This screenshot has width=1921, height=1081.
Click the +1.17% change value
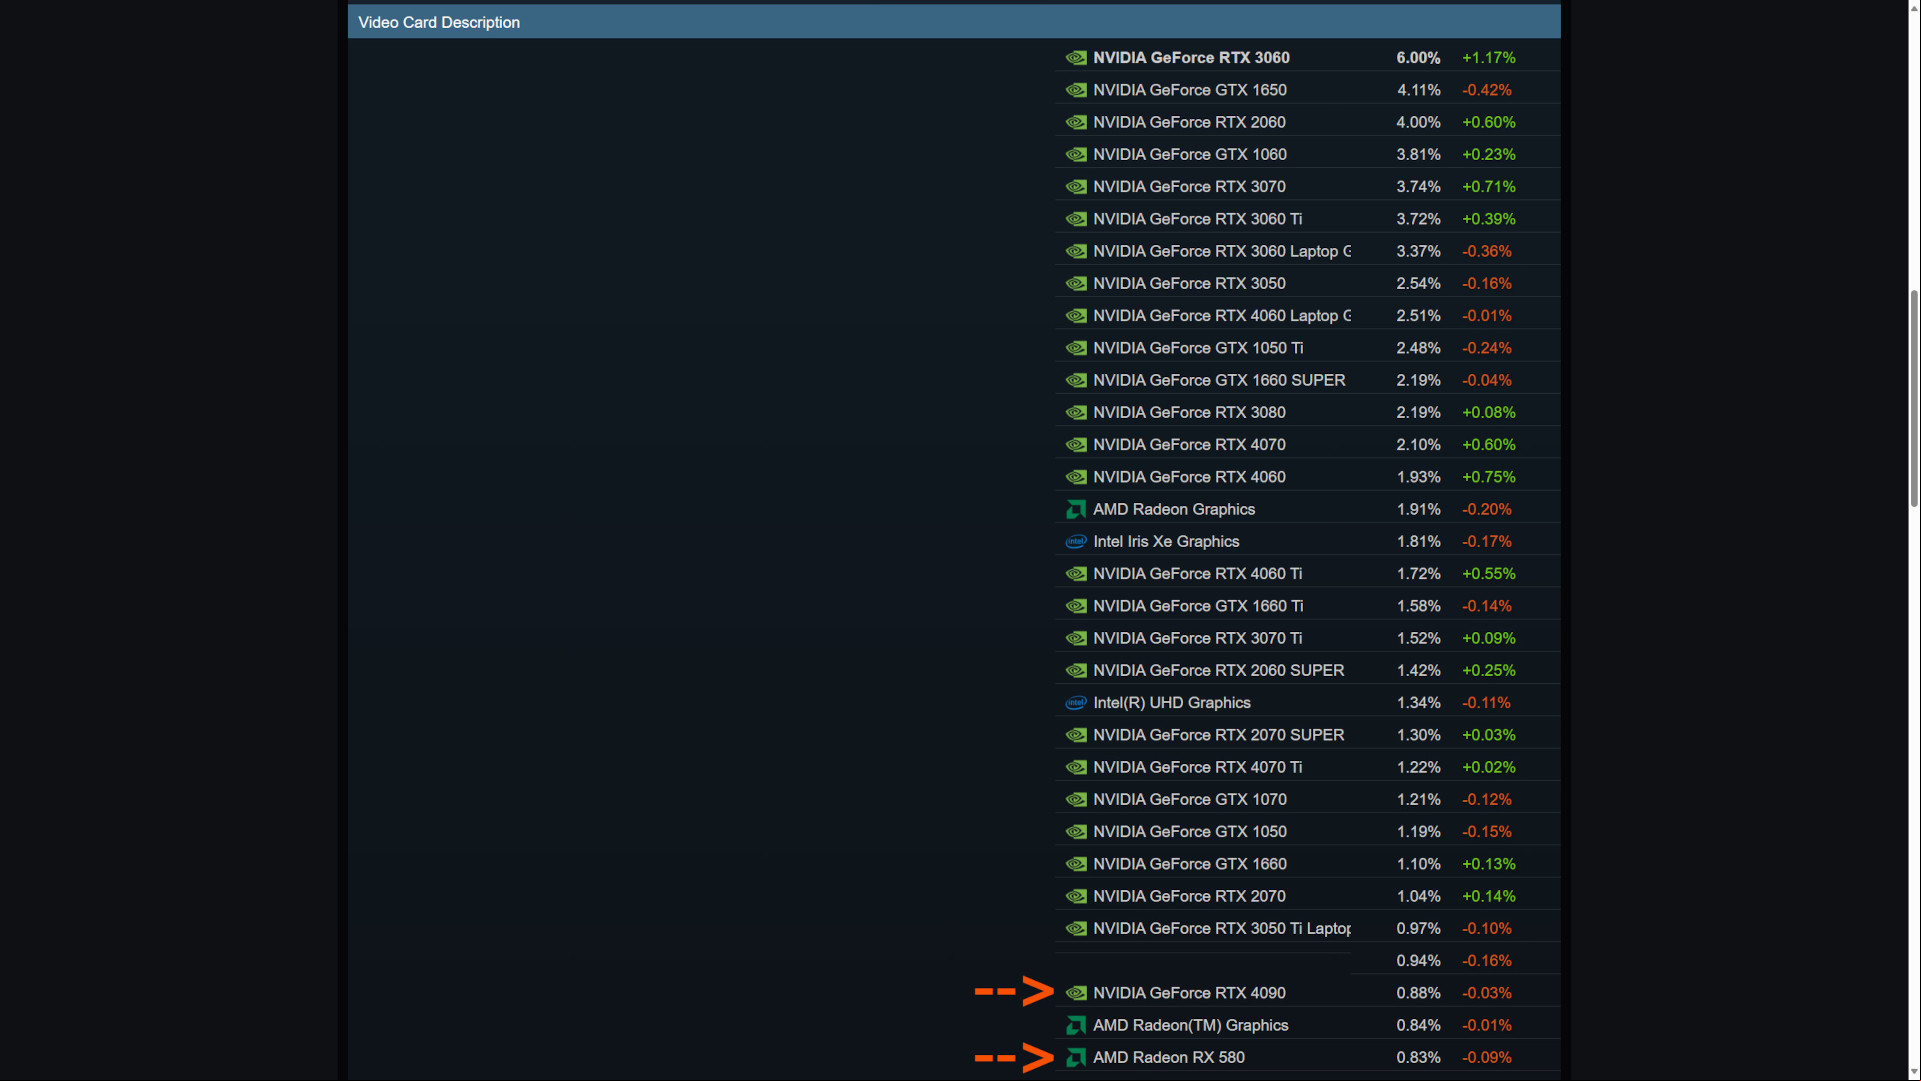[1489, 58]
